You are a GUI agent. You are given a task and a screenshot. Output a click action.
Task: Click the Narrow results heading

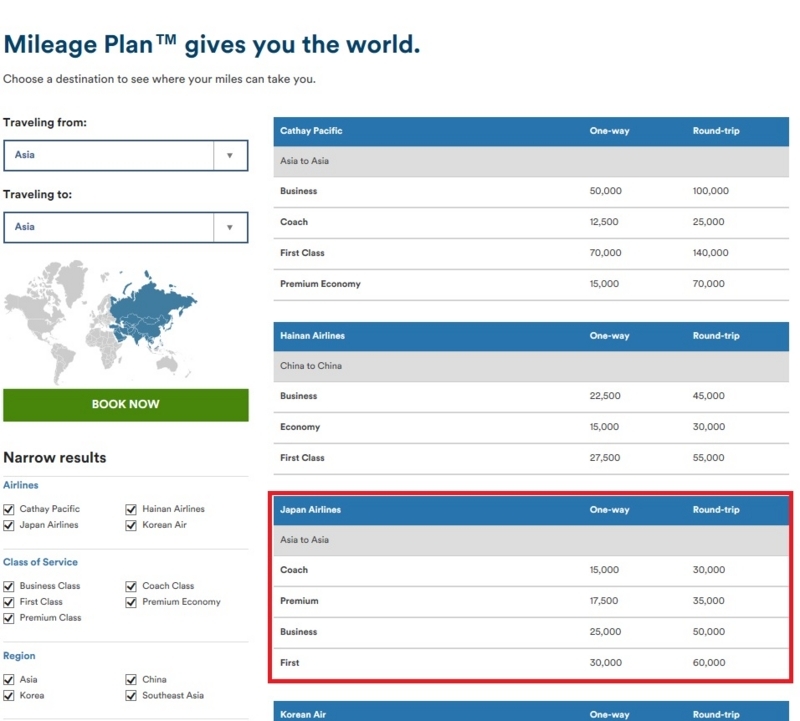tap(55, 458)
